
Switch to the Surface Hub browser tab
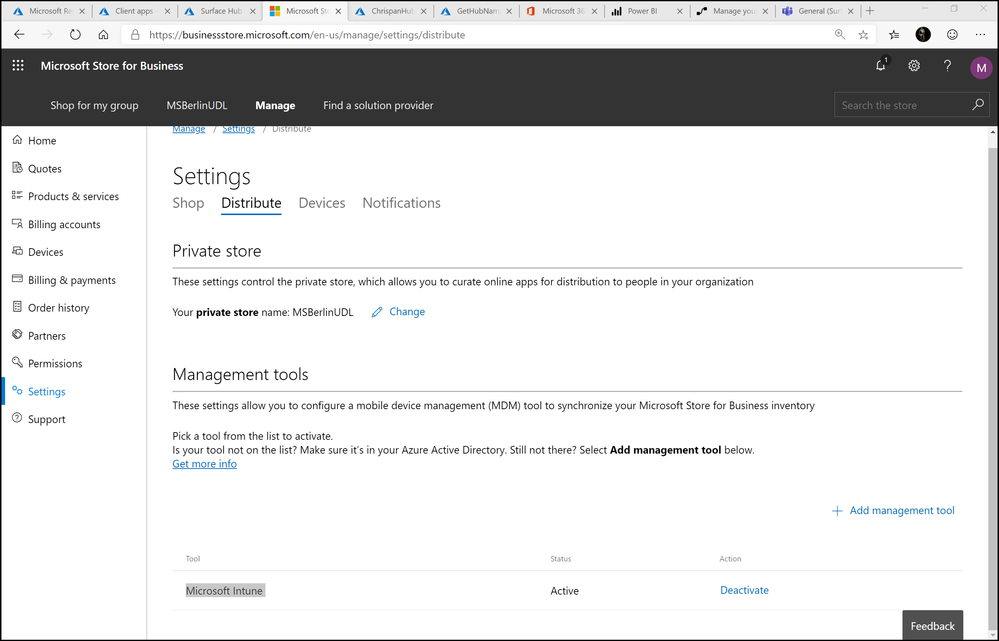[220, 11]
